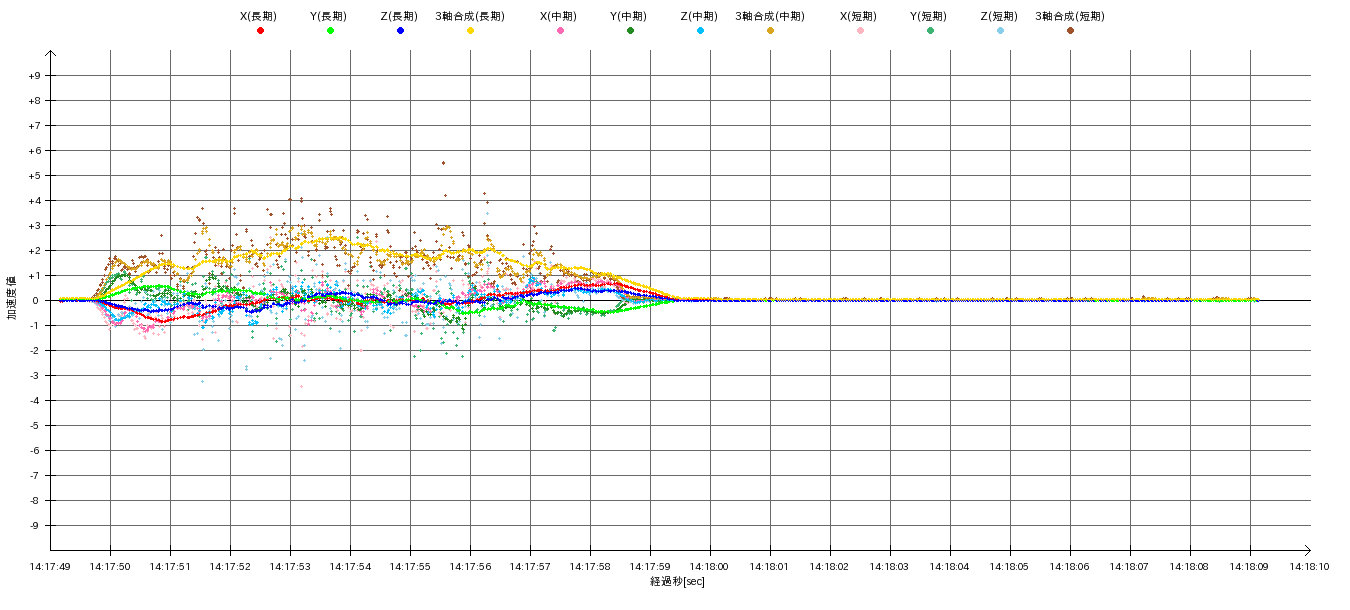Screen dimensions: 1350x610
Task: Click the 14:17:49 start time tick label
Action: 50,566
